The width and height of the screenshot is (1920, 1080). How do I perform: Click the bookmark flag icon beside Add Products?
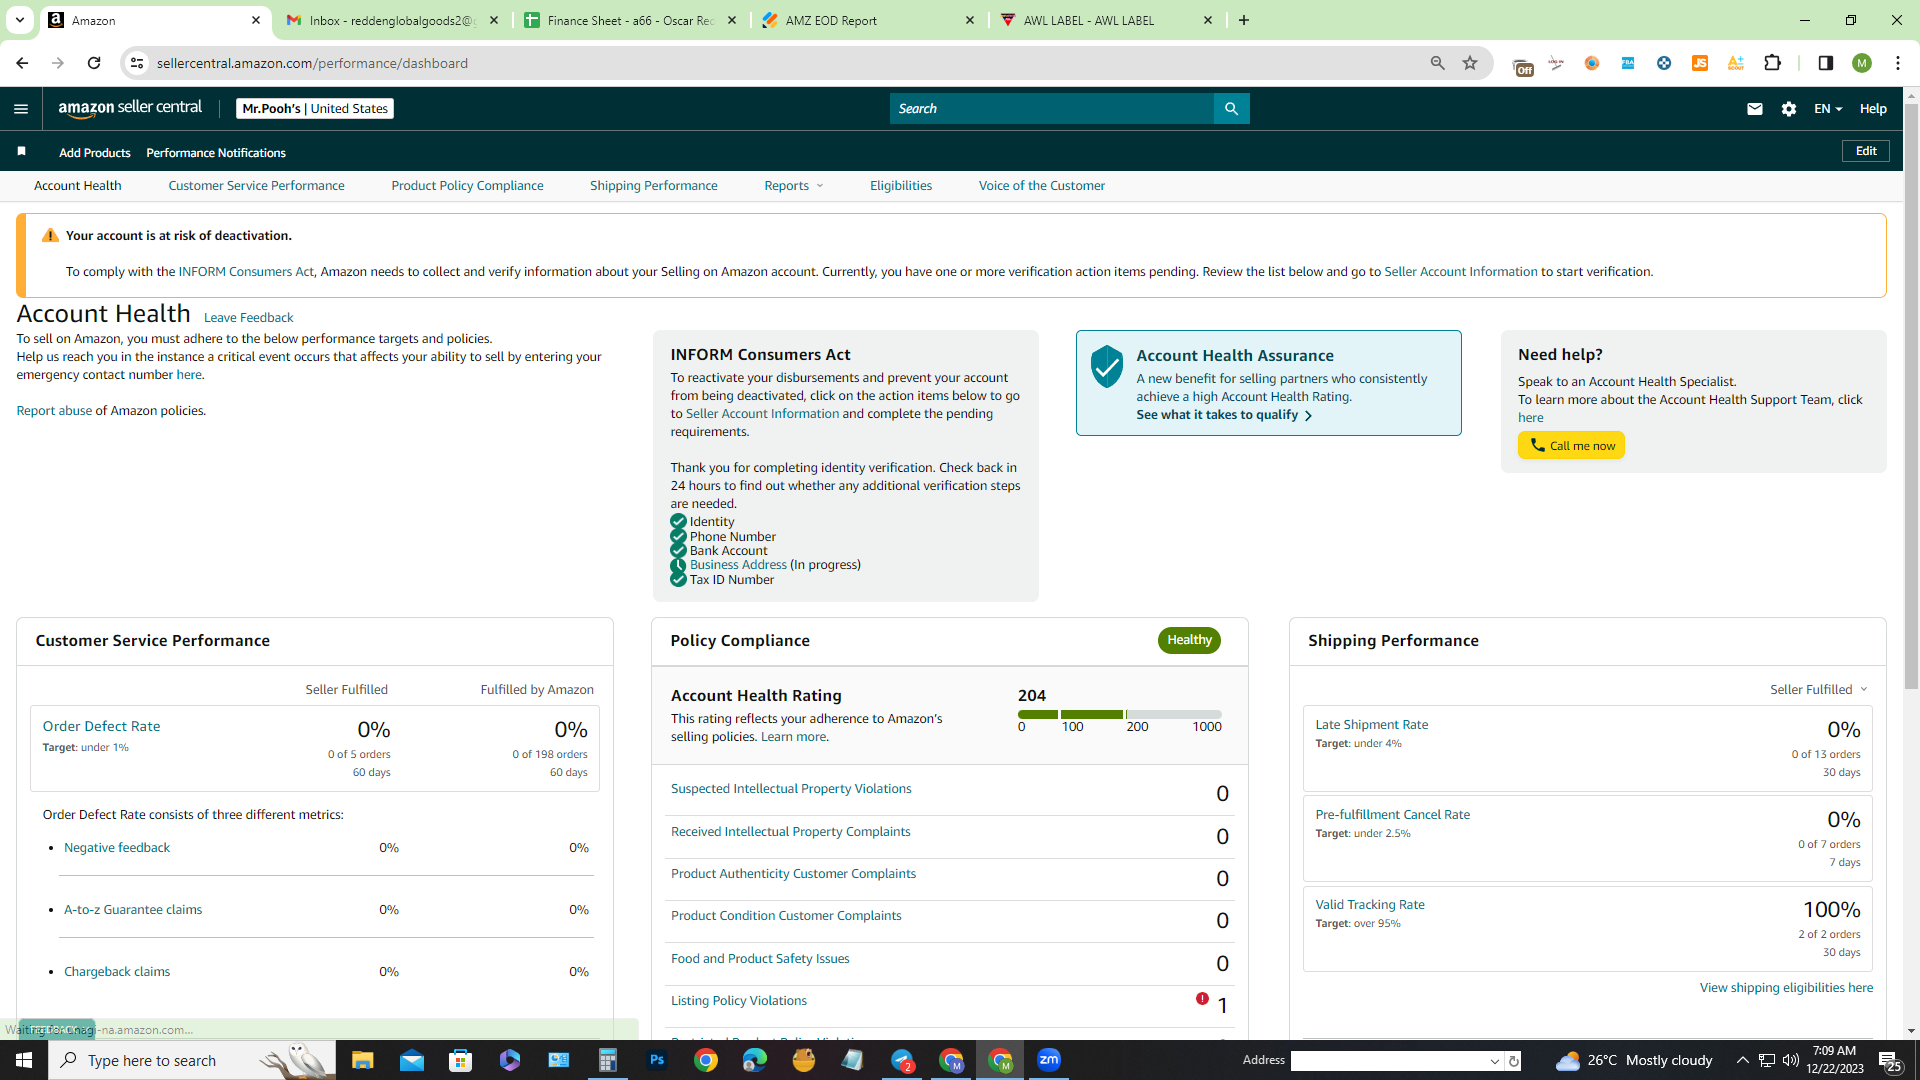(x=21, y=152)
